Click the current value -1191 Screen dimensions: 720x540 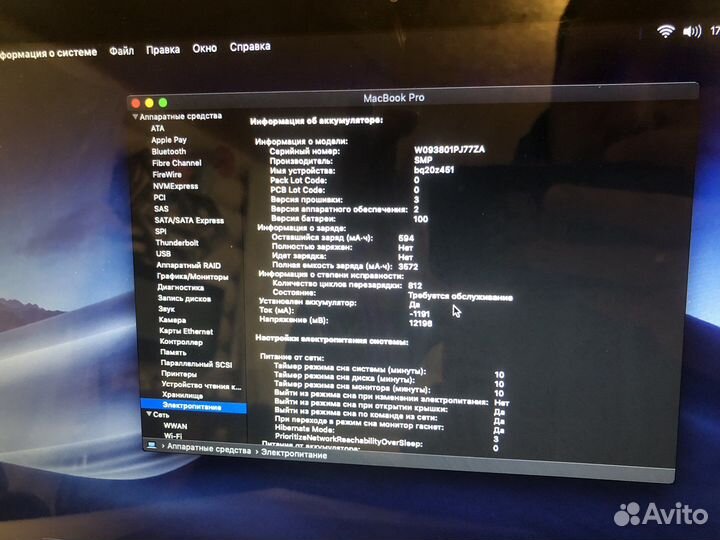pyautogui.click(x=419, y=314)
